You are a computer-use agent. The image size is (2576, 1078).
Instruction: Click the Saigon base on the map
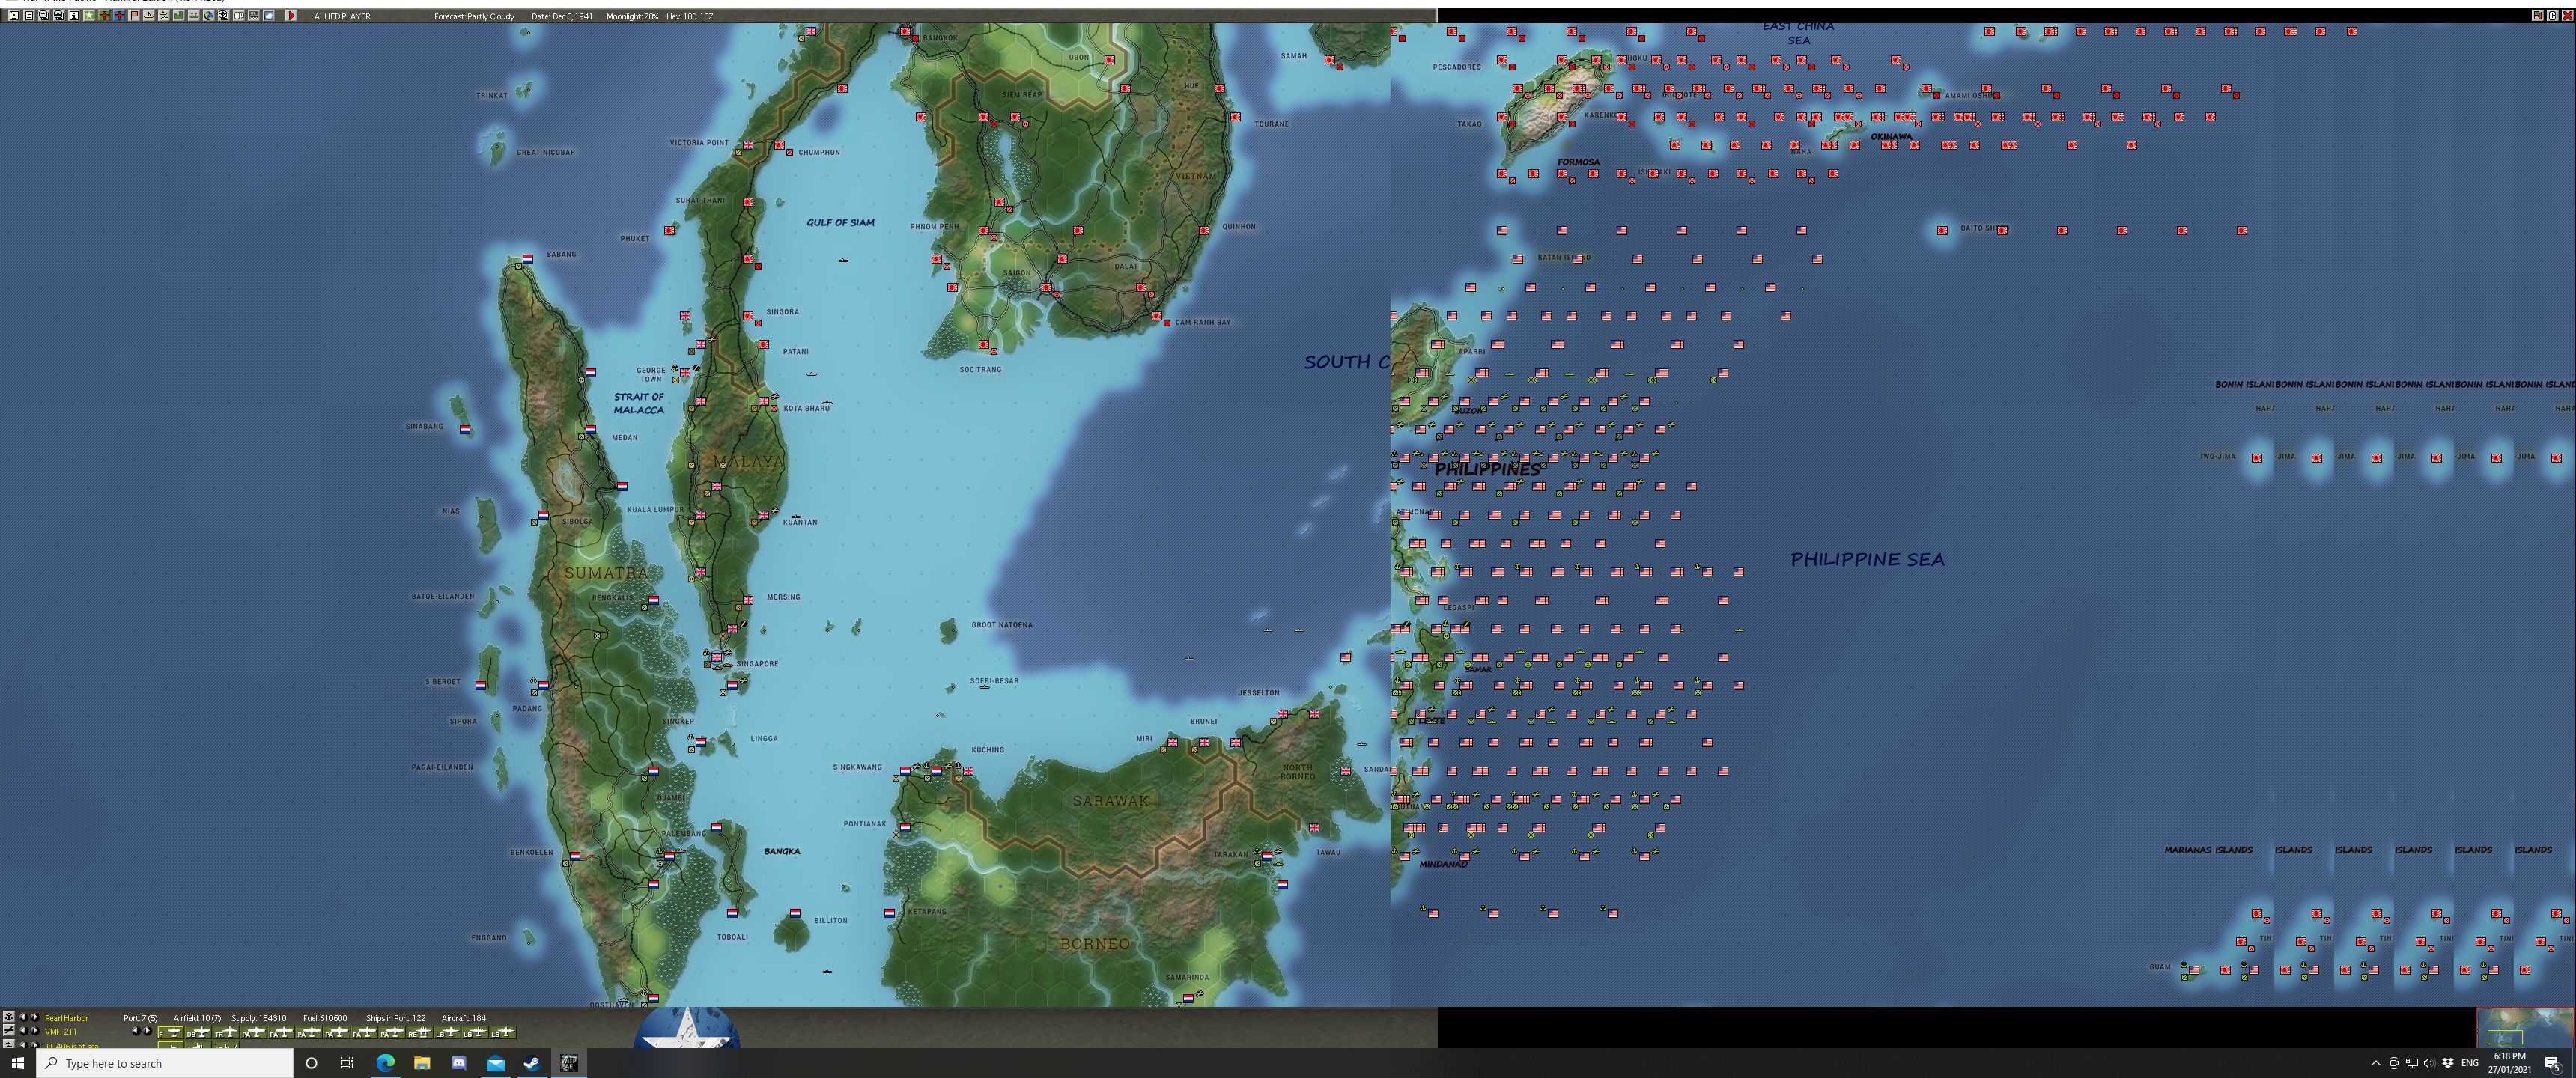tap(1047, 288)
